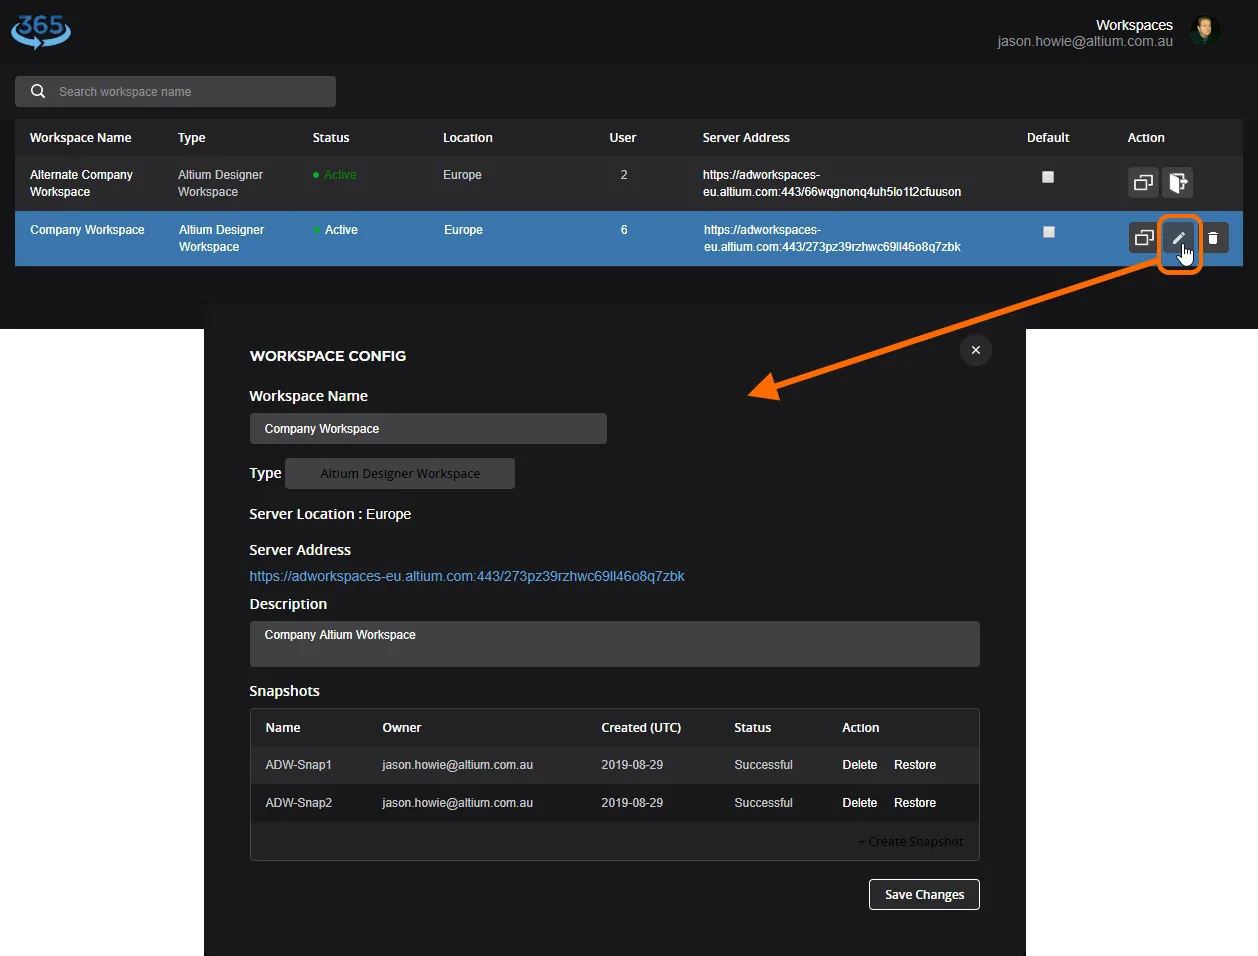Edit Company Workspace using pencil icon
This screenshot has height=956, width=1258.
click(x=1179, y=238)
